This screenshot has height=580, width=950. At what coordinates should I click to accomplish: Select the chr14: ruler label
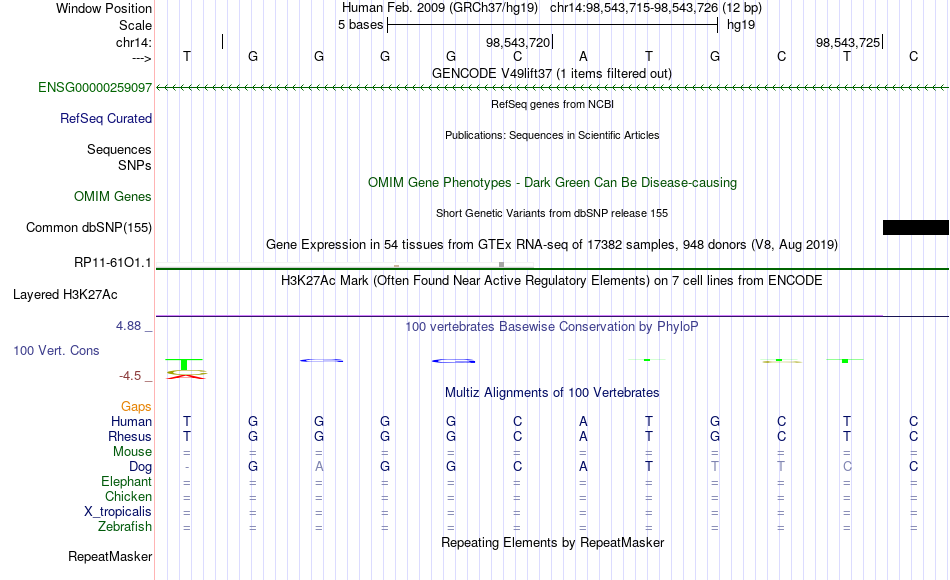click(x=133, y=42)
